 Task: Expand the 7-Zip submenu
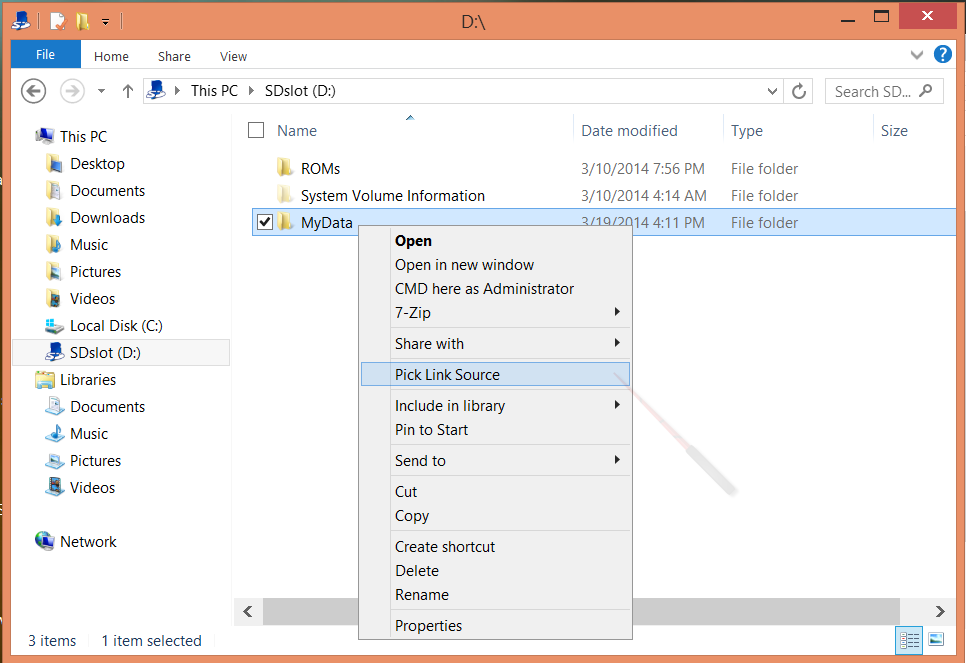(x=617, y=312)
